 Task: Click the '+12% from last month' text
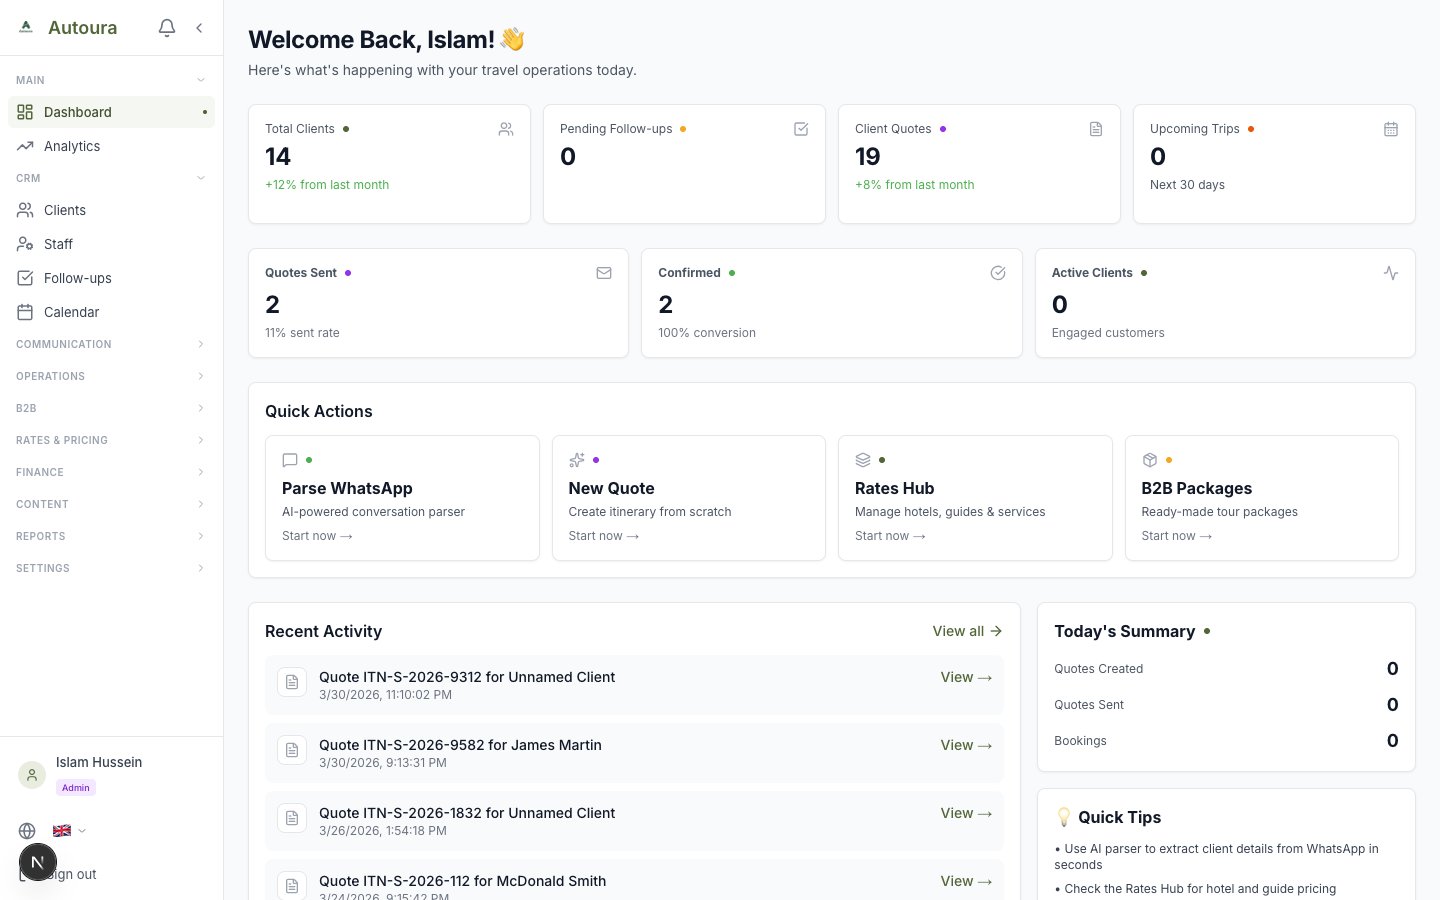[x=327, y=185]
